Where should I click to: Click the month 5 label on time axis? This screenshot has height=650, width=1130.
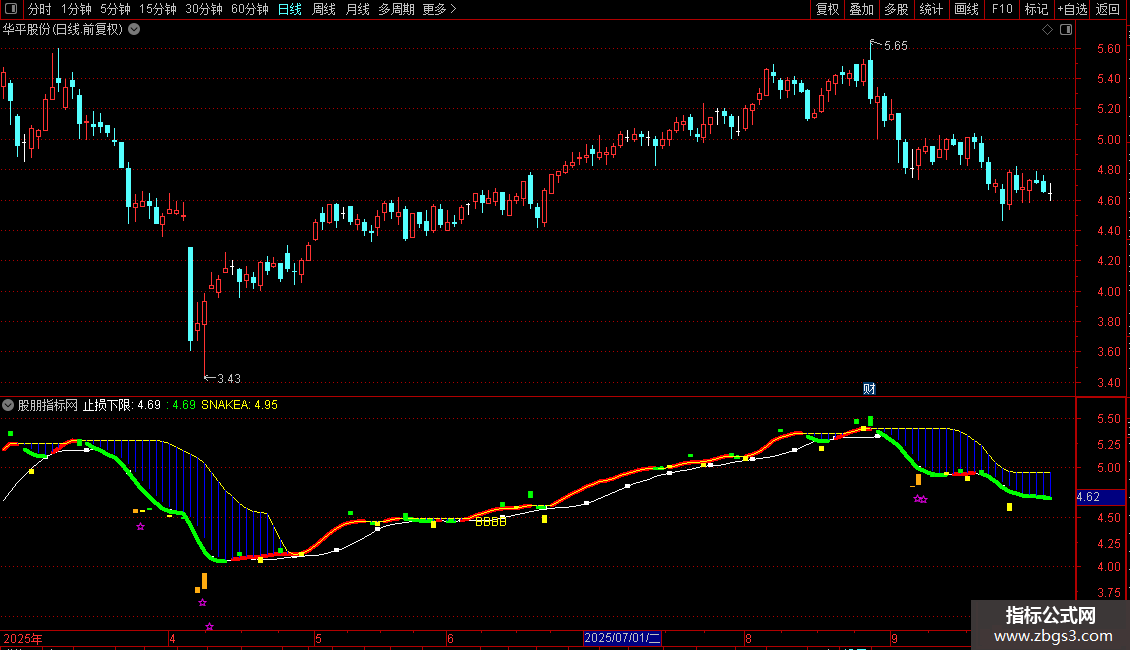click(x=318, y=638)
